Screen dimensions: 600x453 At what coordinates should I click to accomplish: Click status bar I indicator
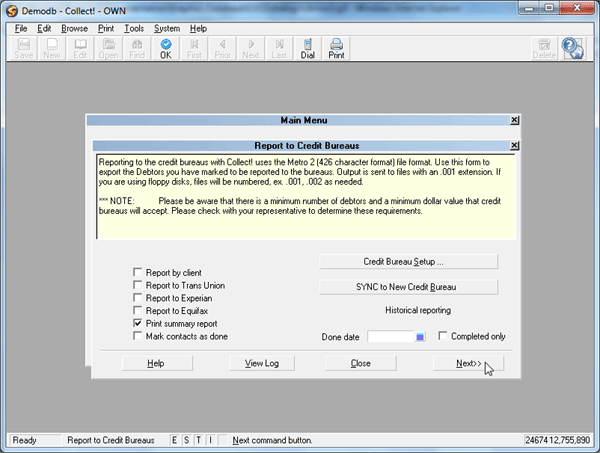[210, 440]
